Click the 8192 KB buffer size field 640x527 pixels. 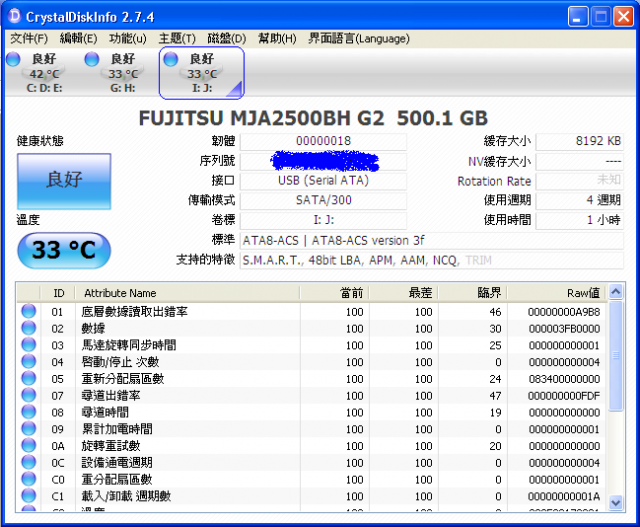(580, 141)
